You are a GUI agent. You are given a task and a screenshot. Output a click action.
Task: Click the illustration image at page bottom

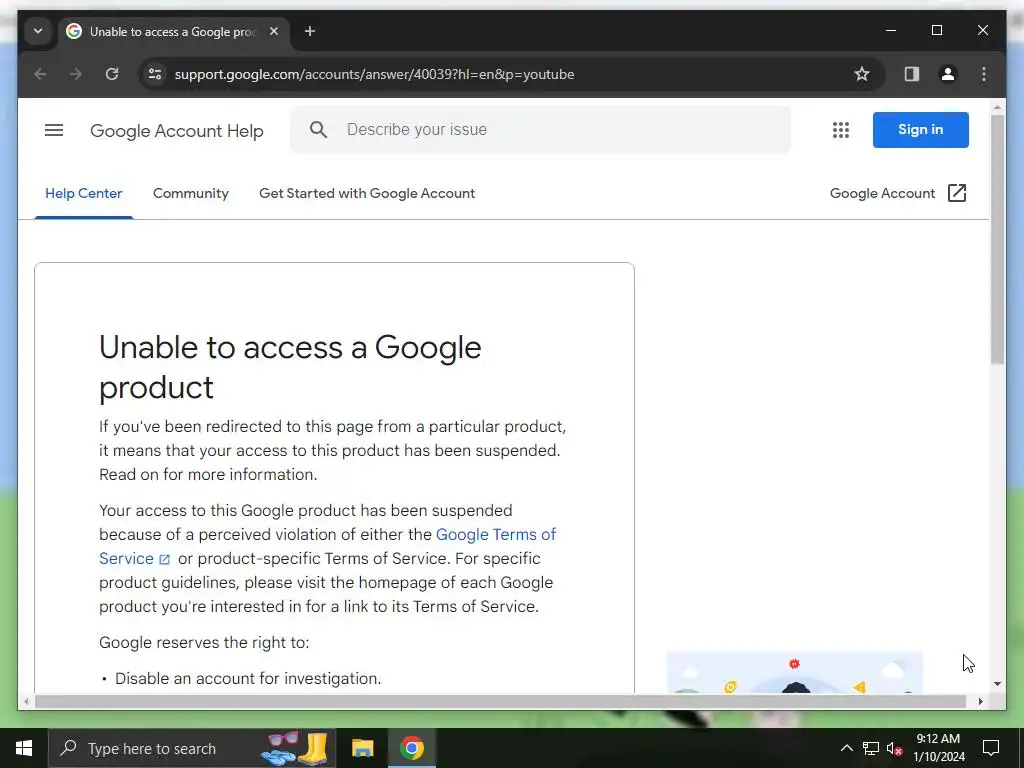pyautogui.click(x=794, y=673)
